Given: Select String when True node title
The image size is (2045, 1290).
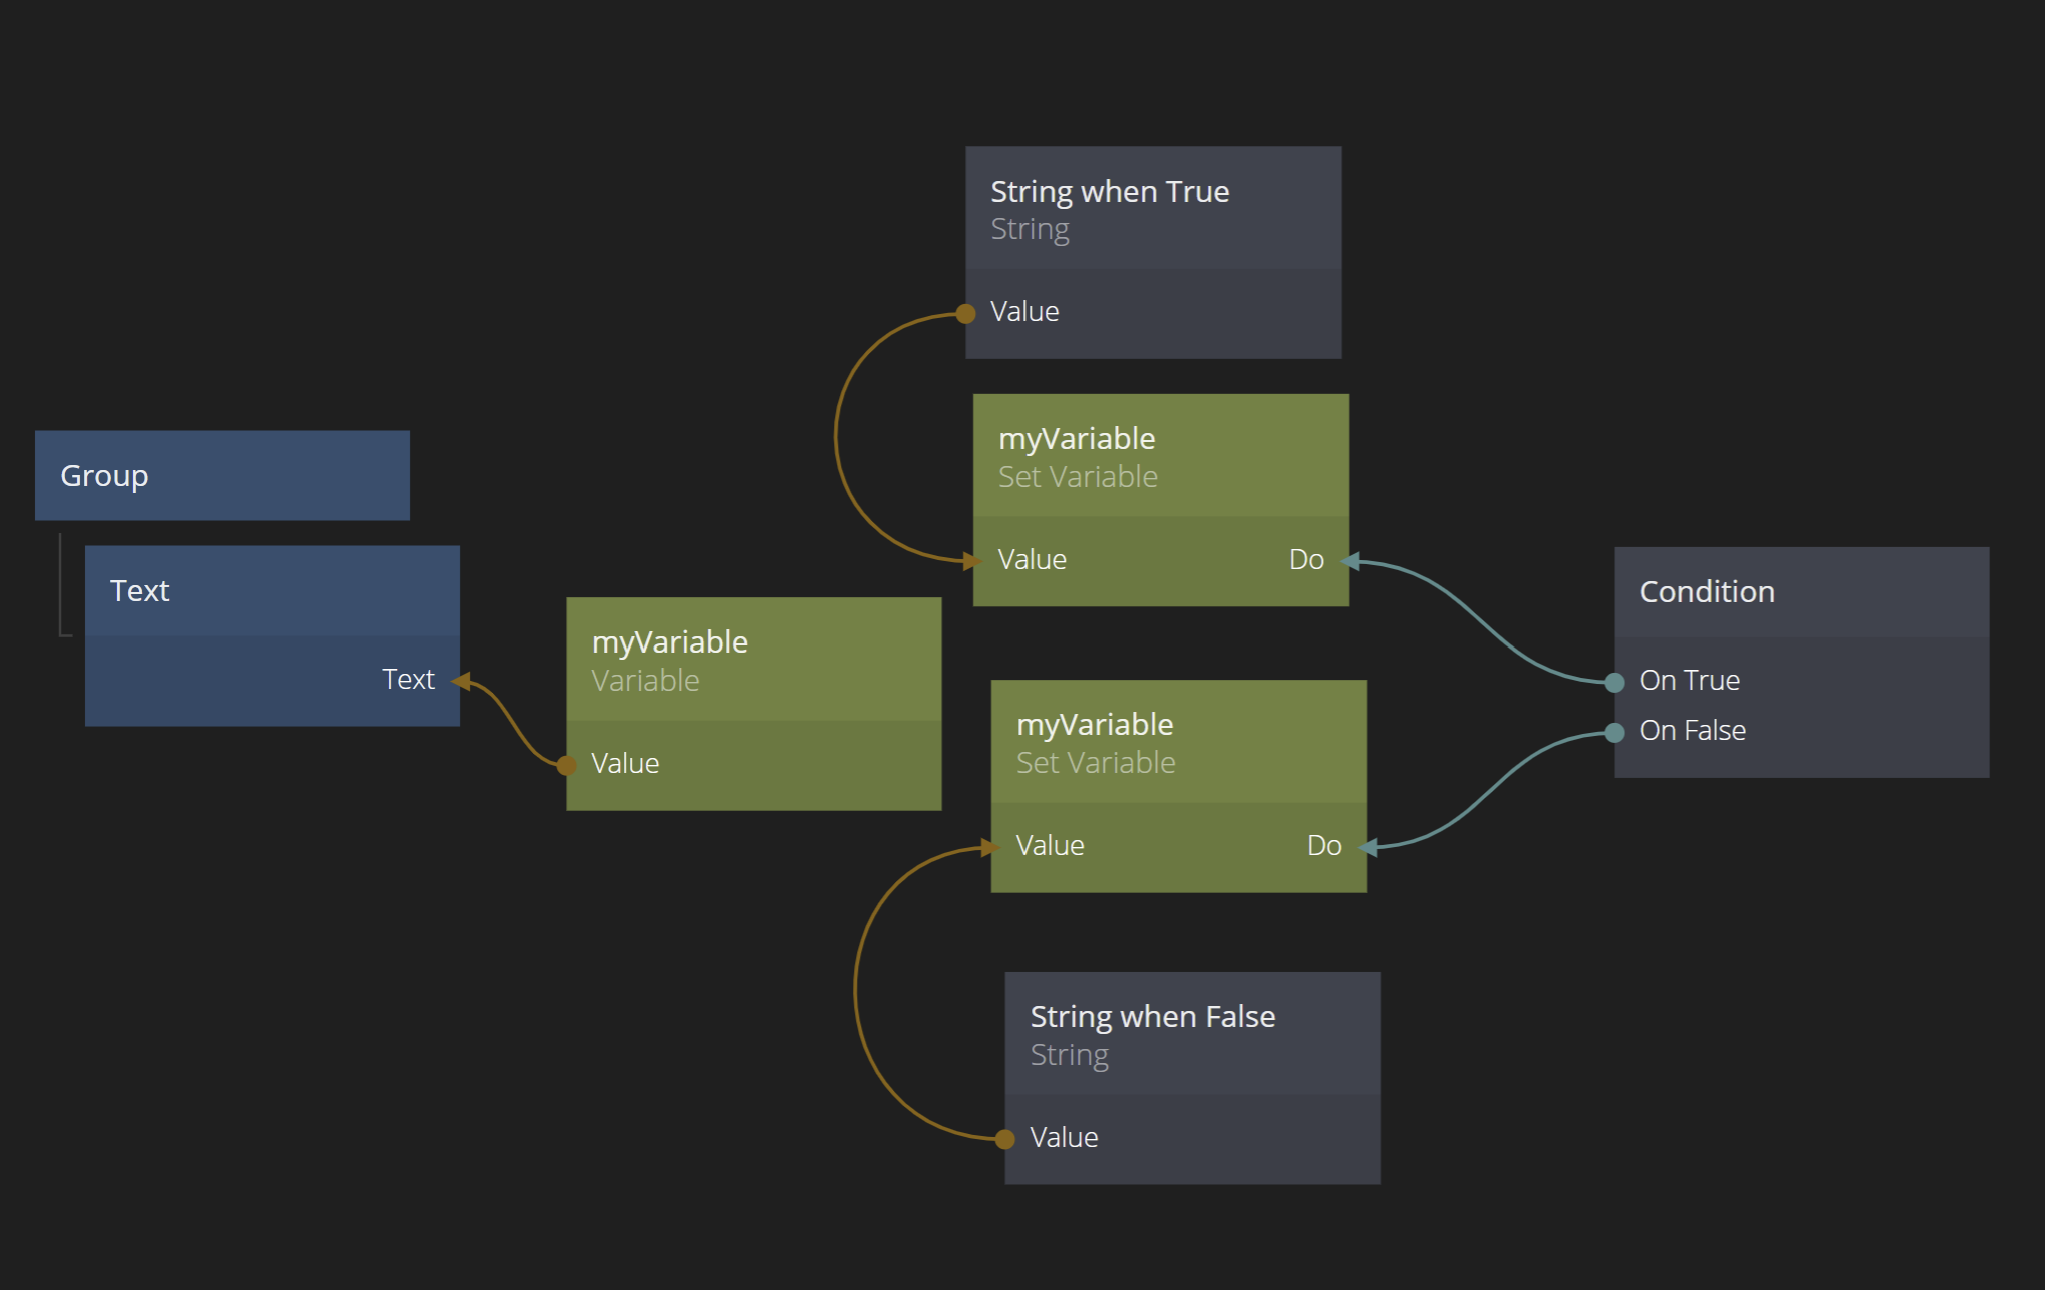Looking at the screenshot, I should click(x=1109, y=192).
